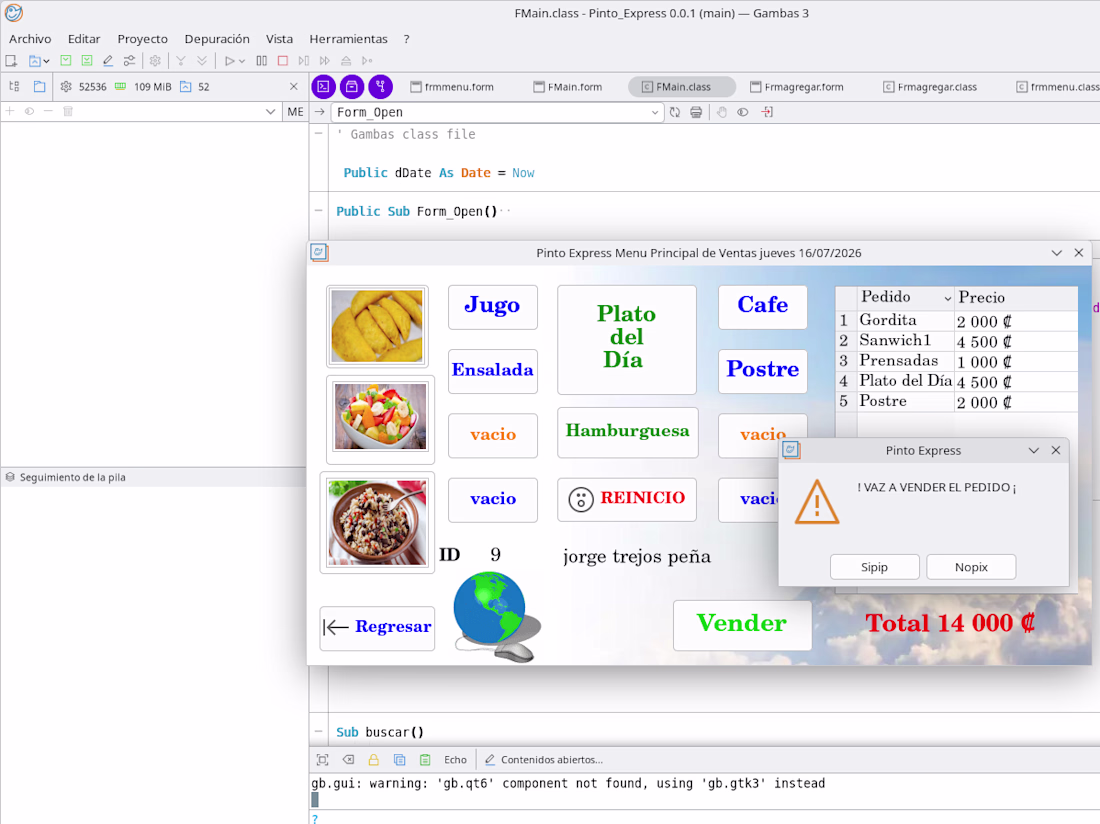Click the Hamburguesa button
1100x824 pixels.
pyautogui.click(x=627, y=432)
